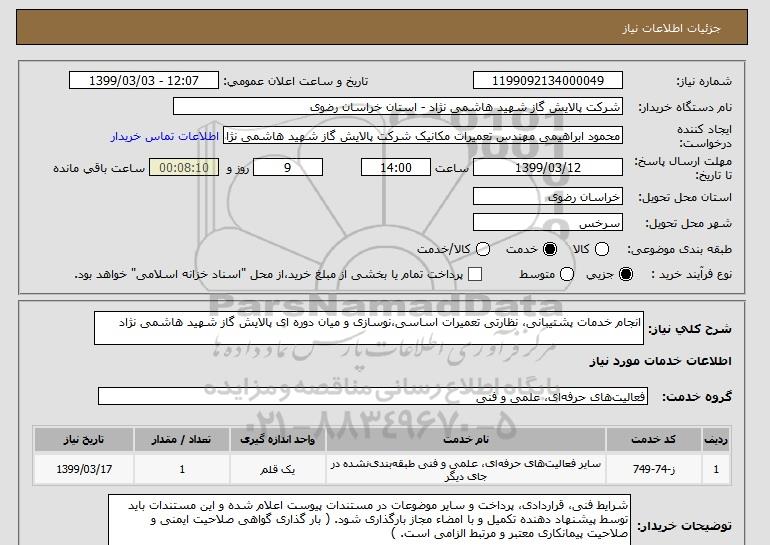This screenshot has width=770, height=545.
Task: Click the delivery city field سرخس
Action: pos(548,222)
